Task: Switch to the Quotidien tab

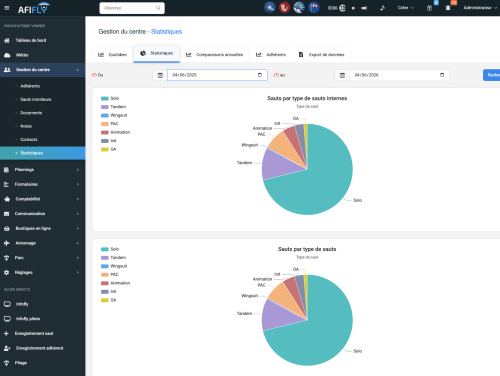Action: point(113,55)
